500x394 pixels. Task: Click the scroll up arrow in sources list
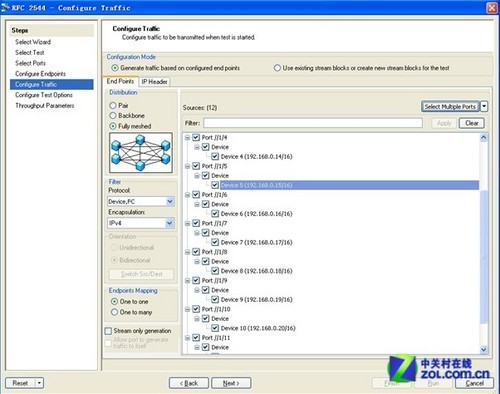click(484, 137)
